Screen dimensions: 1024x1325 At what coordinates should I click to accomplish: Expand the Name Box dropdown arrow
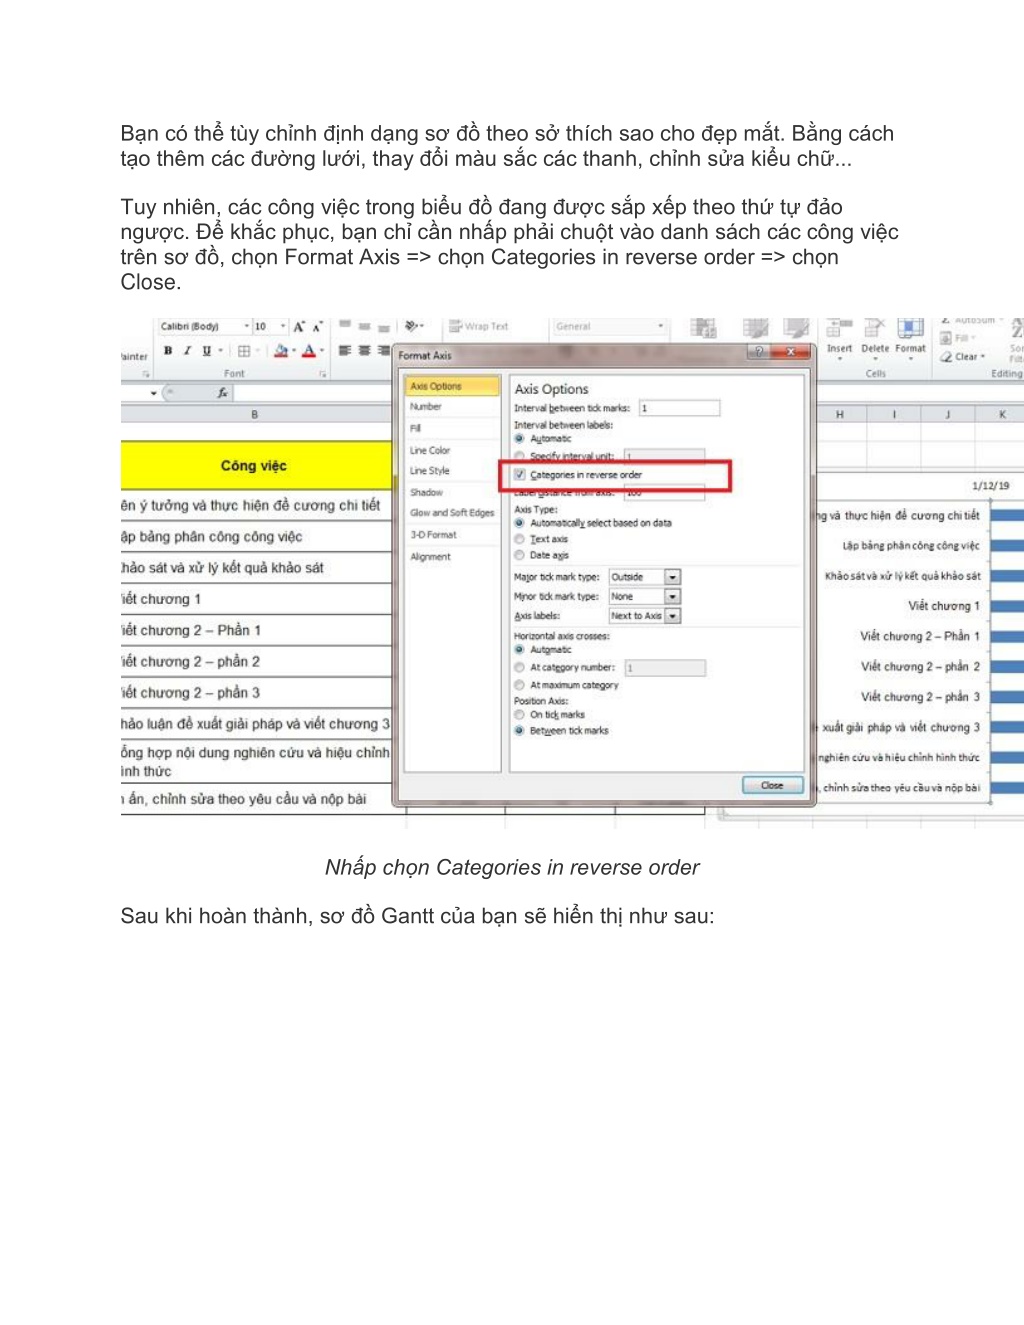153,393
